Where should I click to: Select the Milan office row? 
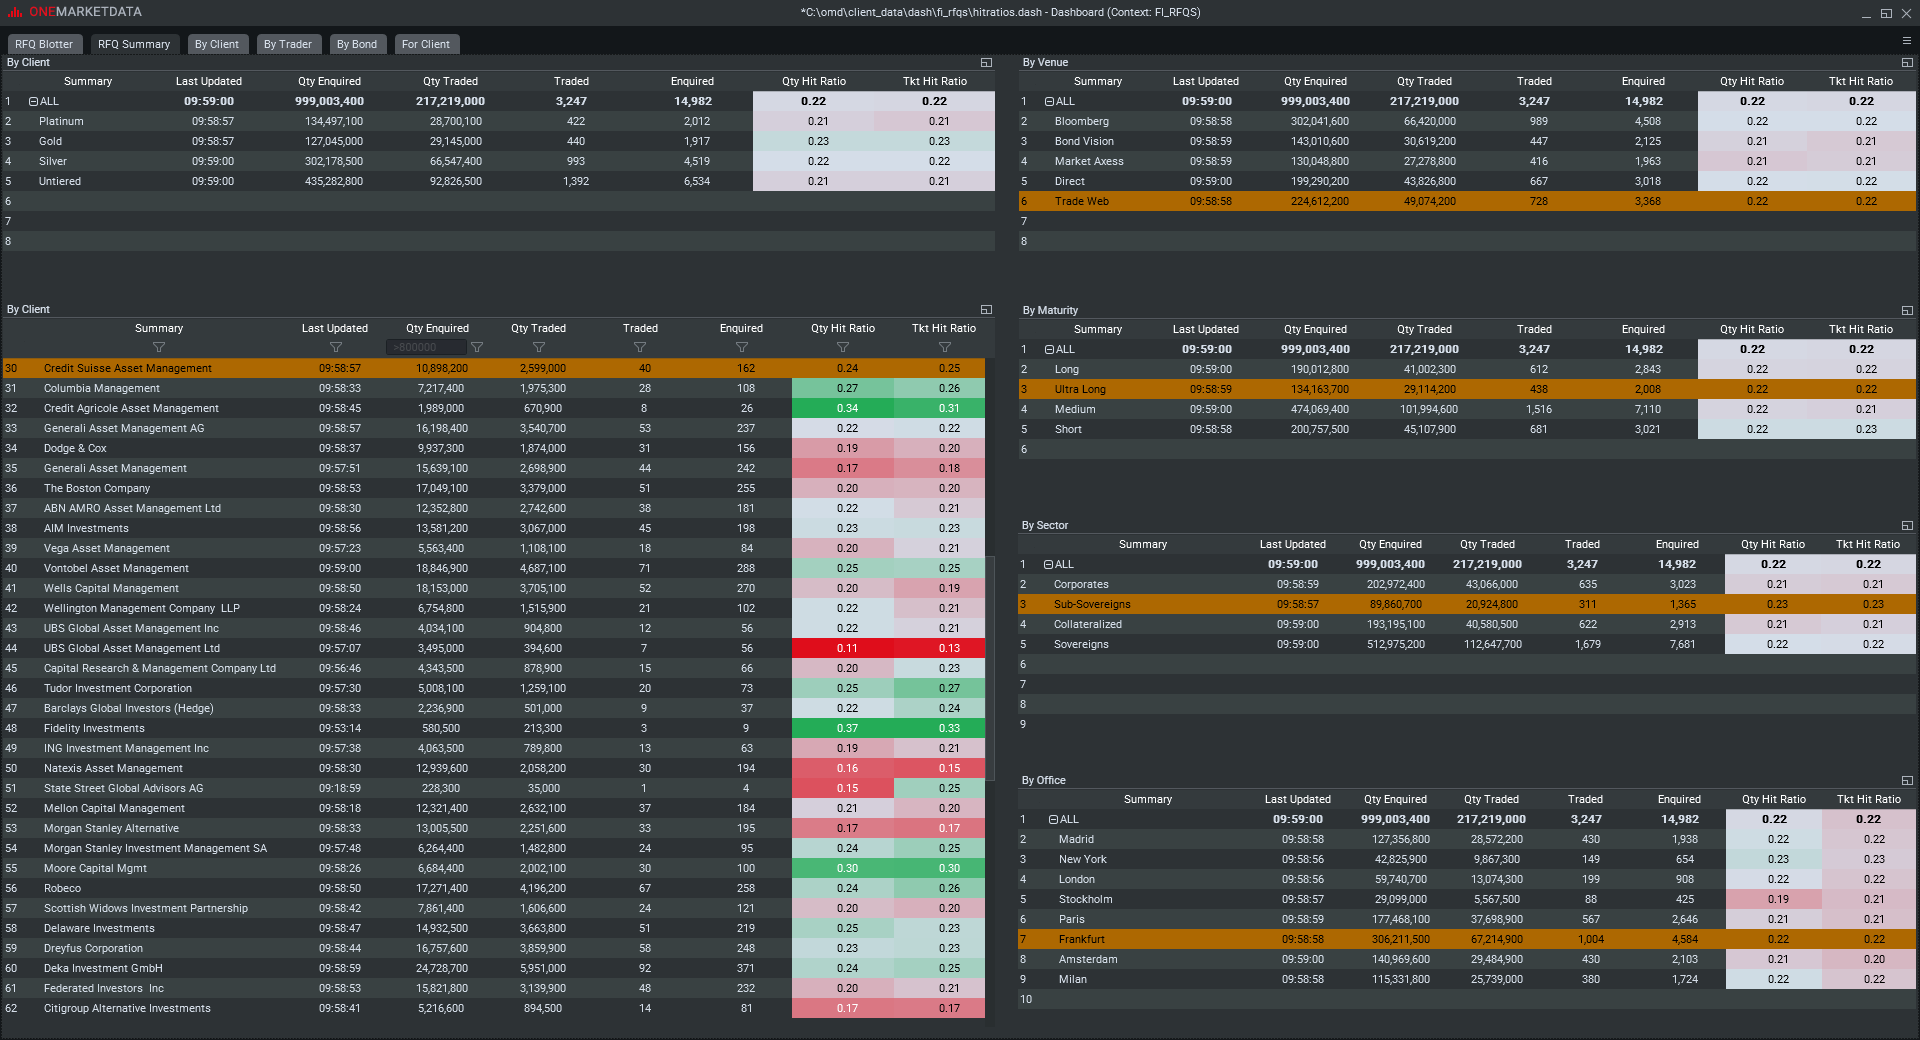point(1467,979)
